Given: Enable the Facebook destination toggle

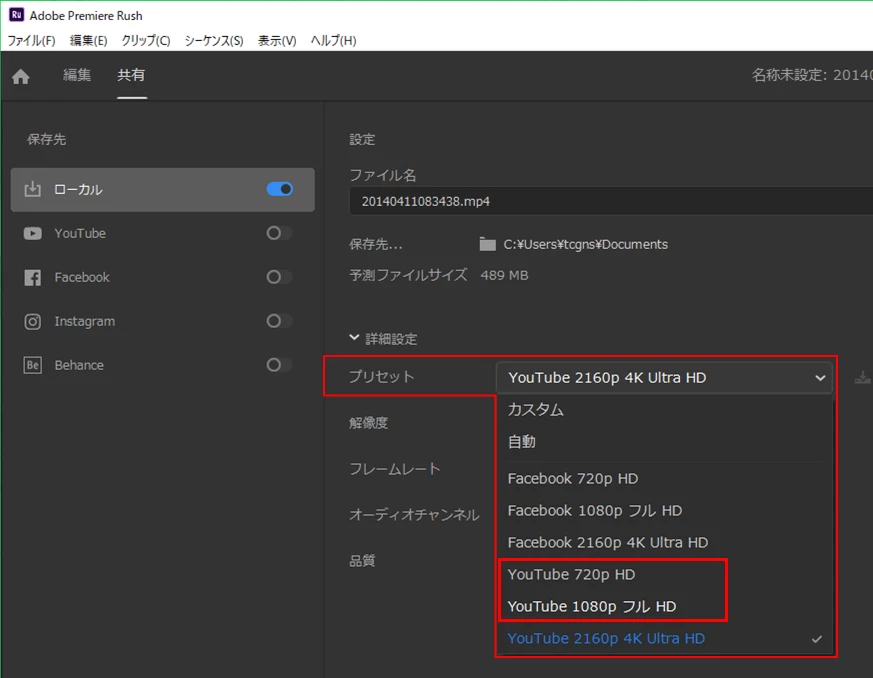Looking at the screenshot, I should pyautogui.click(x=279, y=277).
